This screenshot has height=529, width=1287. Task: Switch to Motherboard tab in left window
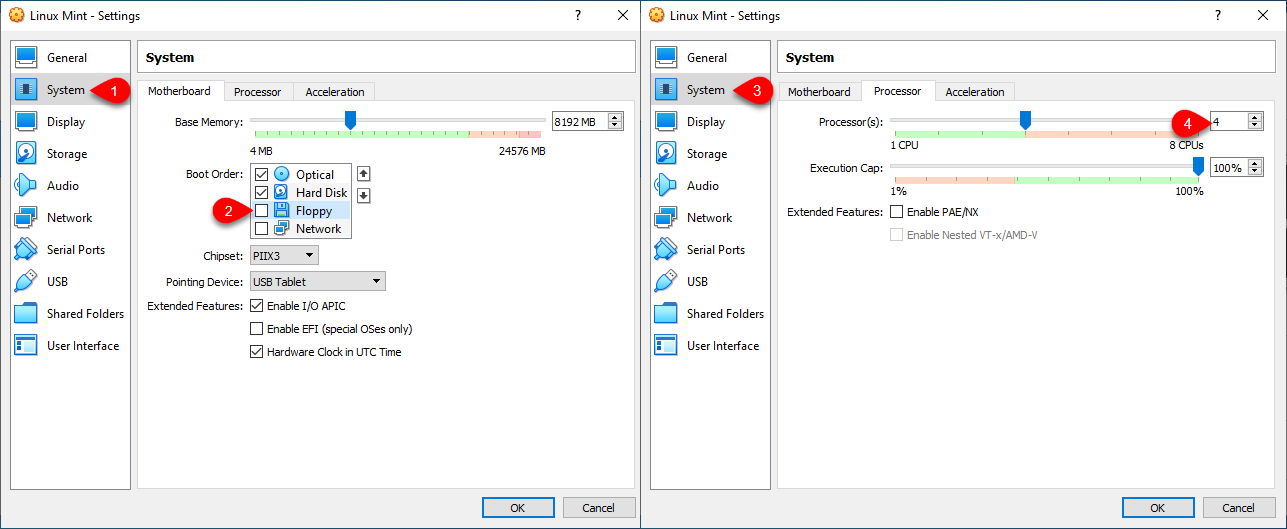[x=180, y=91]
